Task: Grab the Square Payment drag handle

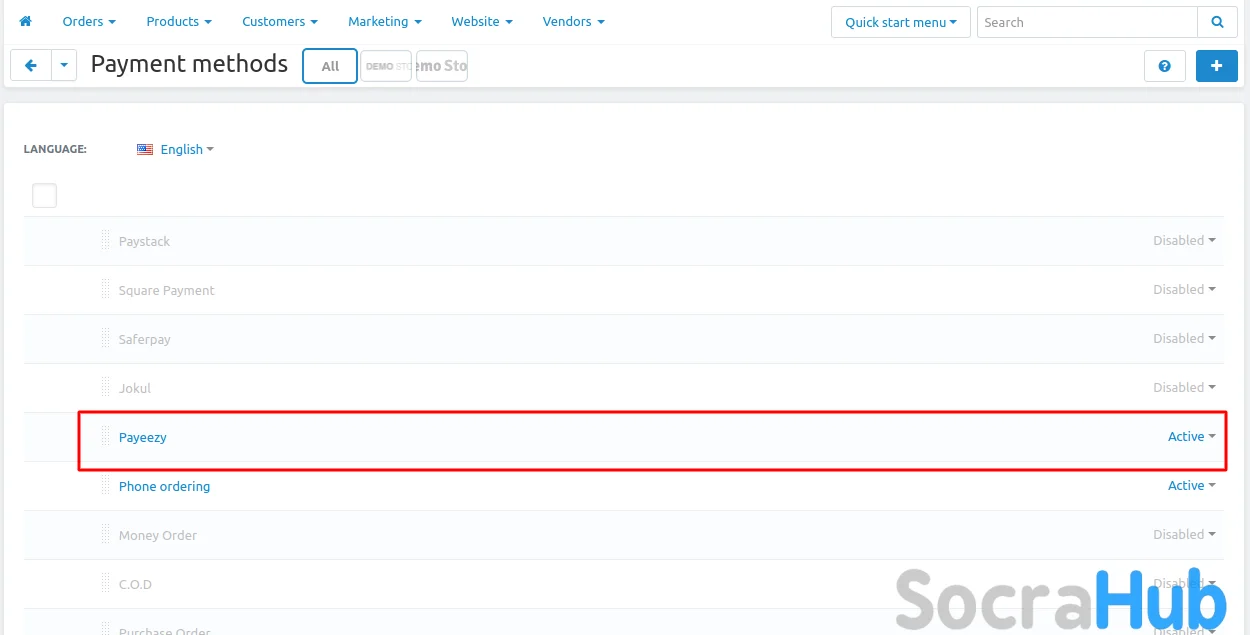Action: pyautogui.click(x=105, y=289)
